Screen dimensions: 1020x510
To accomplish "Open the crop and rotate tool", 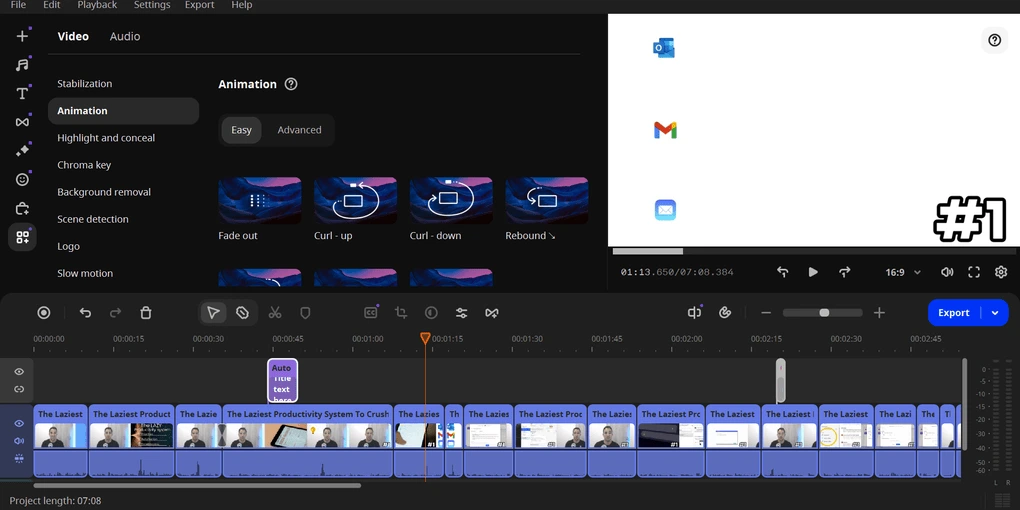I will click(x=401, y=313).
